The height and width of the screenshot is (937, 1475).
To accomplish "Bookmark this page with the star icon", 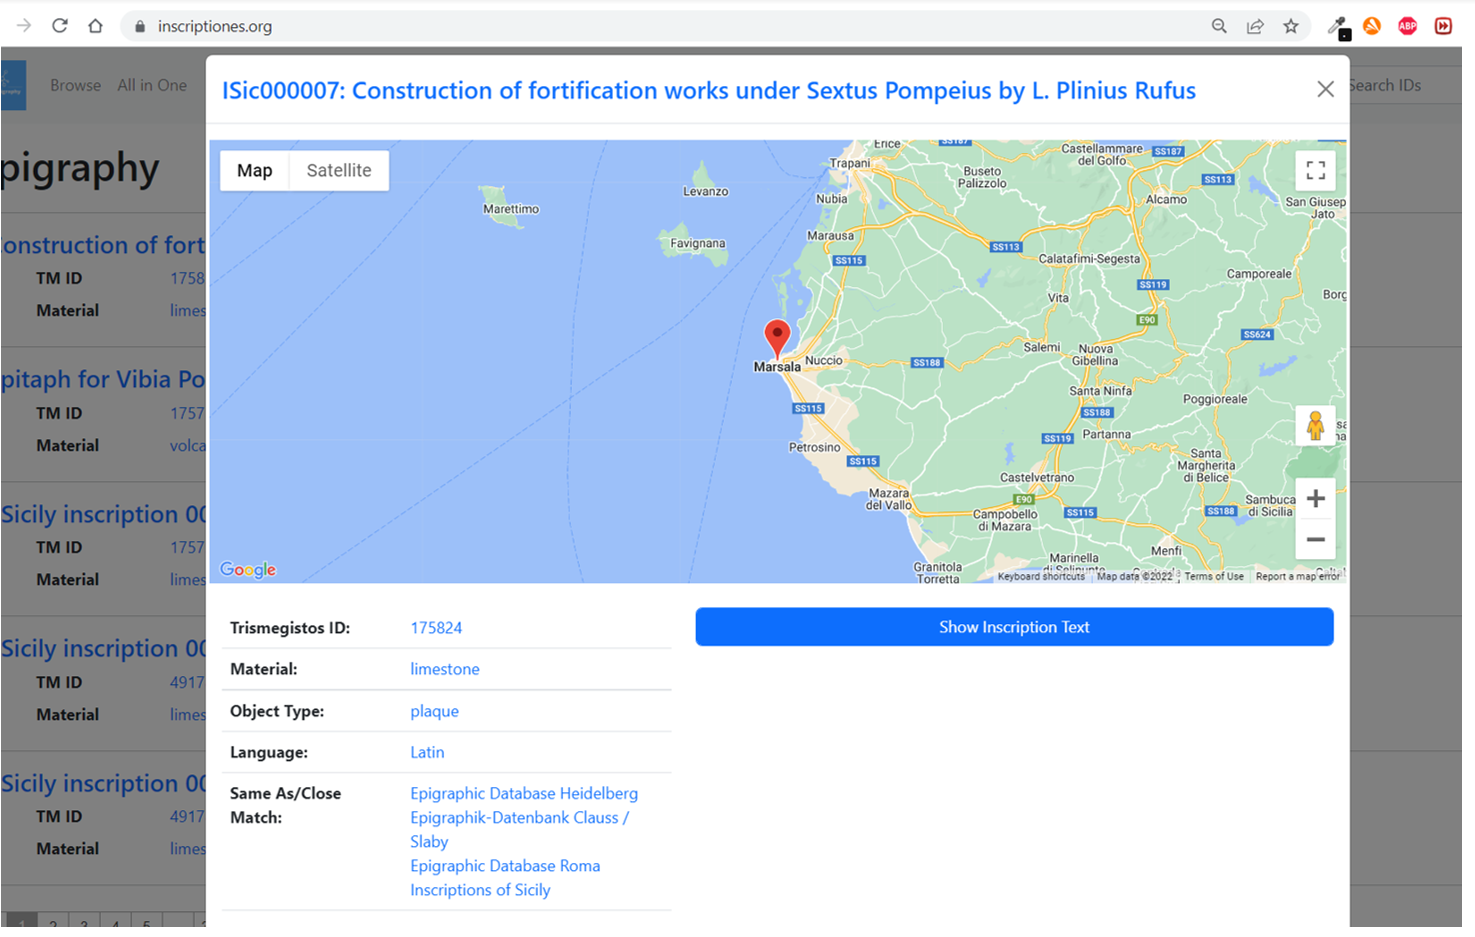I will [1291, 26].
